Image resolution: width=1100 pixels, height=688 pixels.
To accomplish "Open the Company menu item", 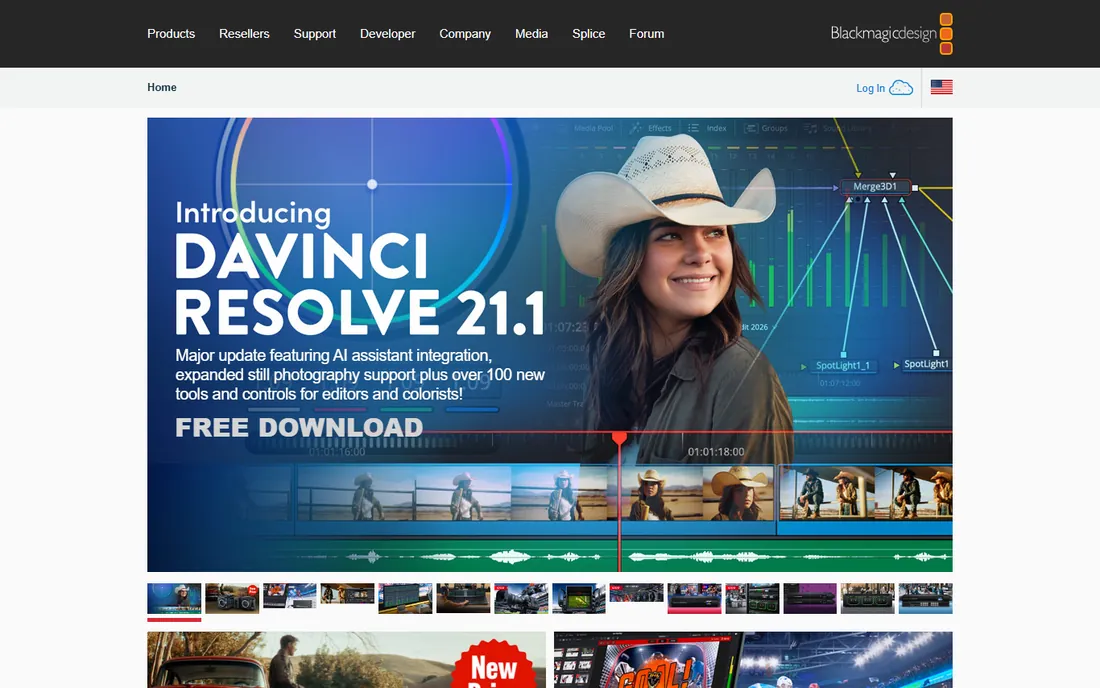I will (465, 34).
